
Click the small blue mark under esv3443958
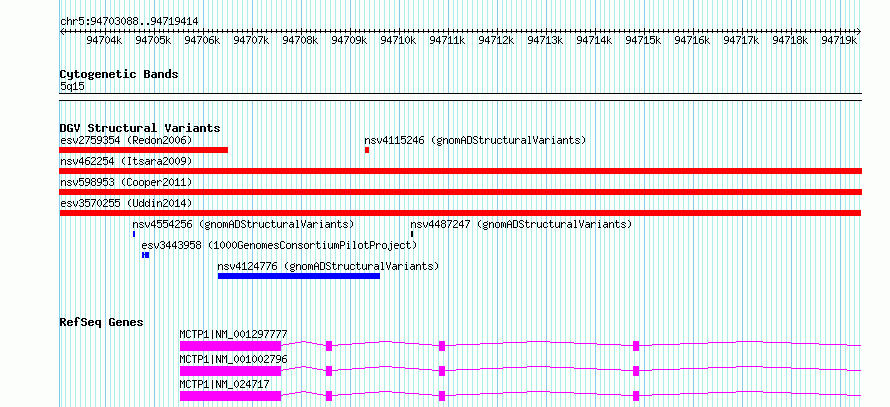pos(146,255)
